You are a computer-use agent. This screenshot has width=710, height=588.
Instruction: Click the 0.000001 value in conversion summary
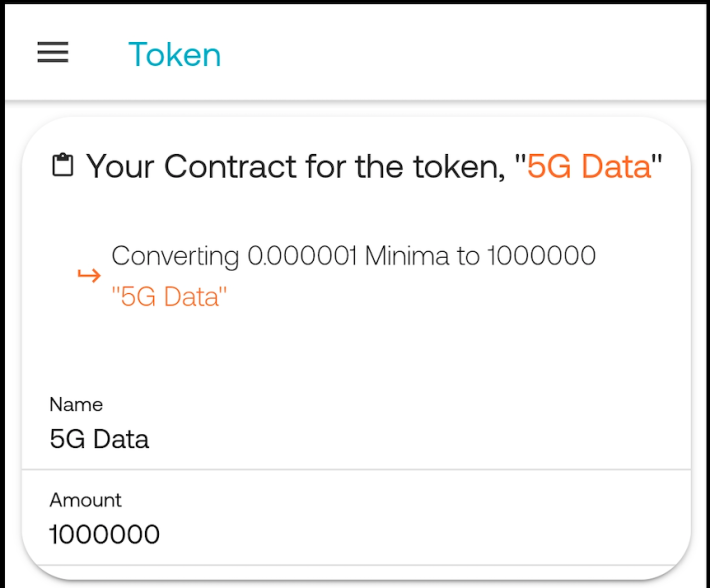click(302, 255)
